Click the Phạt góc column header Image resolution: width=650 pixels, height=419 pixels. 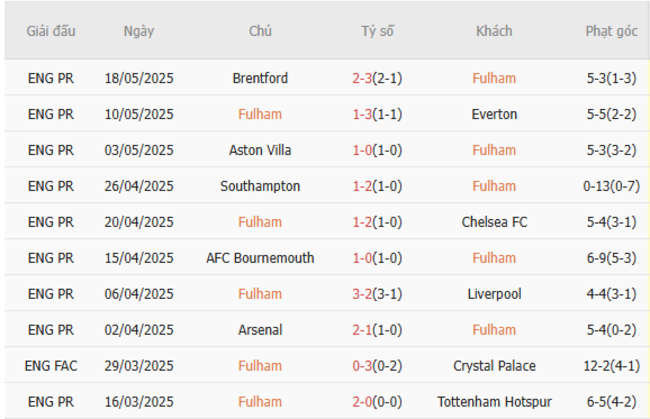click(611, 31)
